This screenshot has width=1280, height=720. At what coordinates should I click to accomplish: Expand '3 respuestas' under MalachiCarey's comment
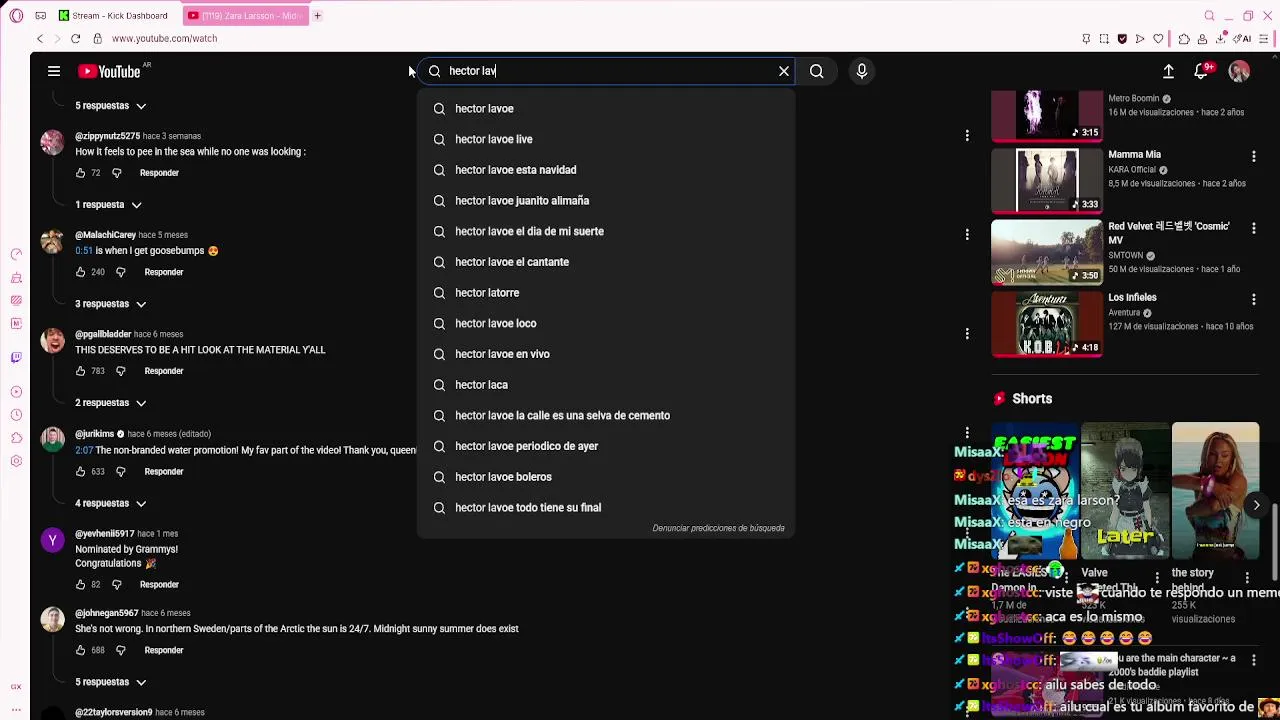[x=111, y=304]
